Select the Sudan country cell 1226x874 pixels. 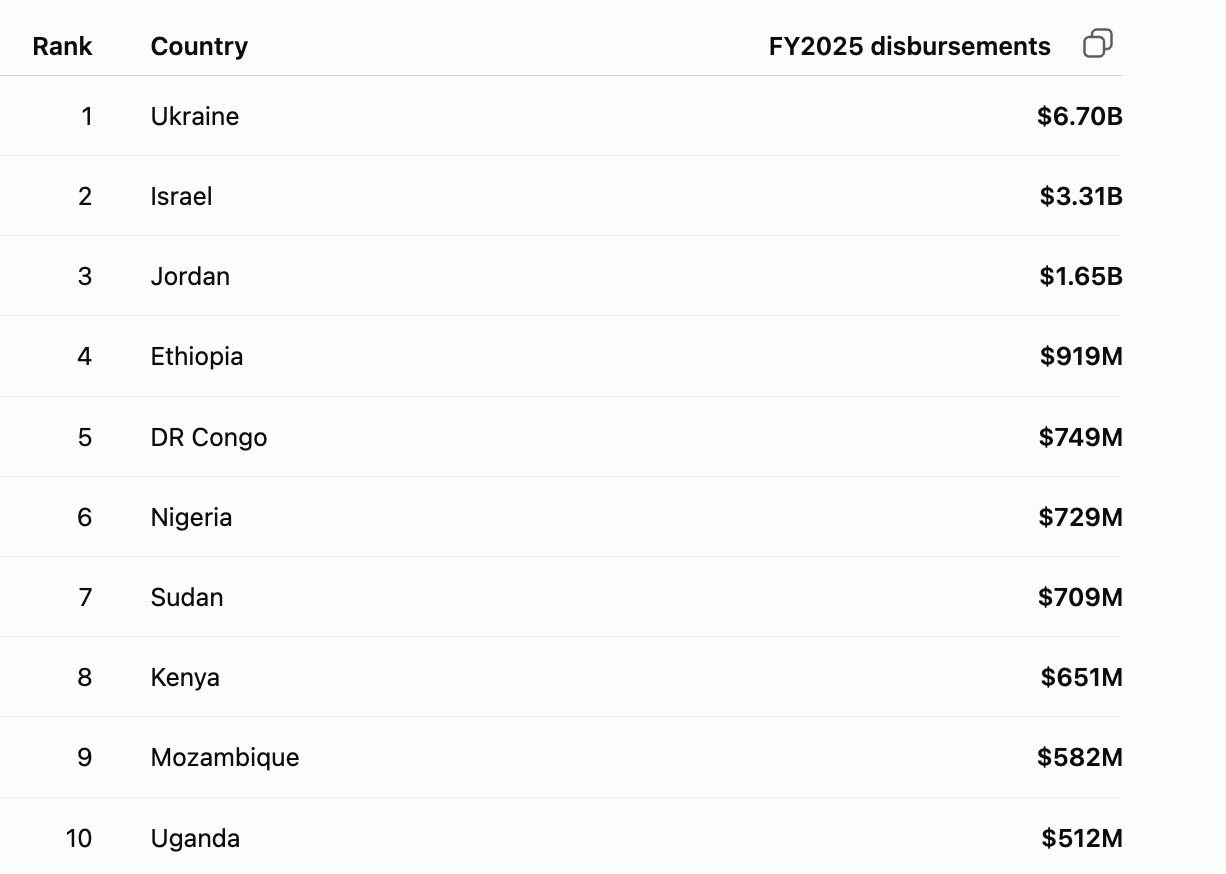click(x=187, y=597)
